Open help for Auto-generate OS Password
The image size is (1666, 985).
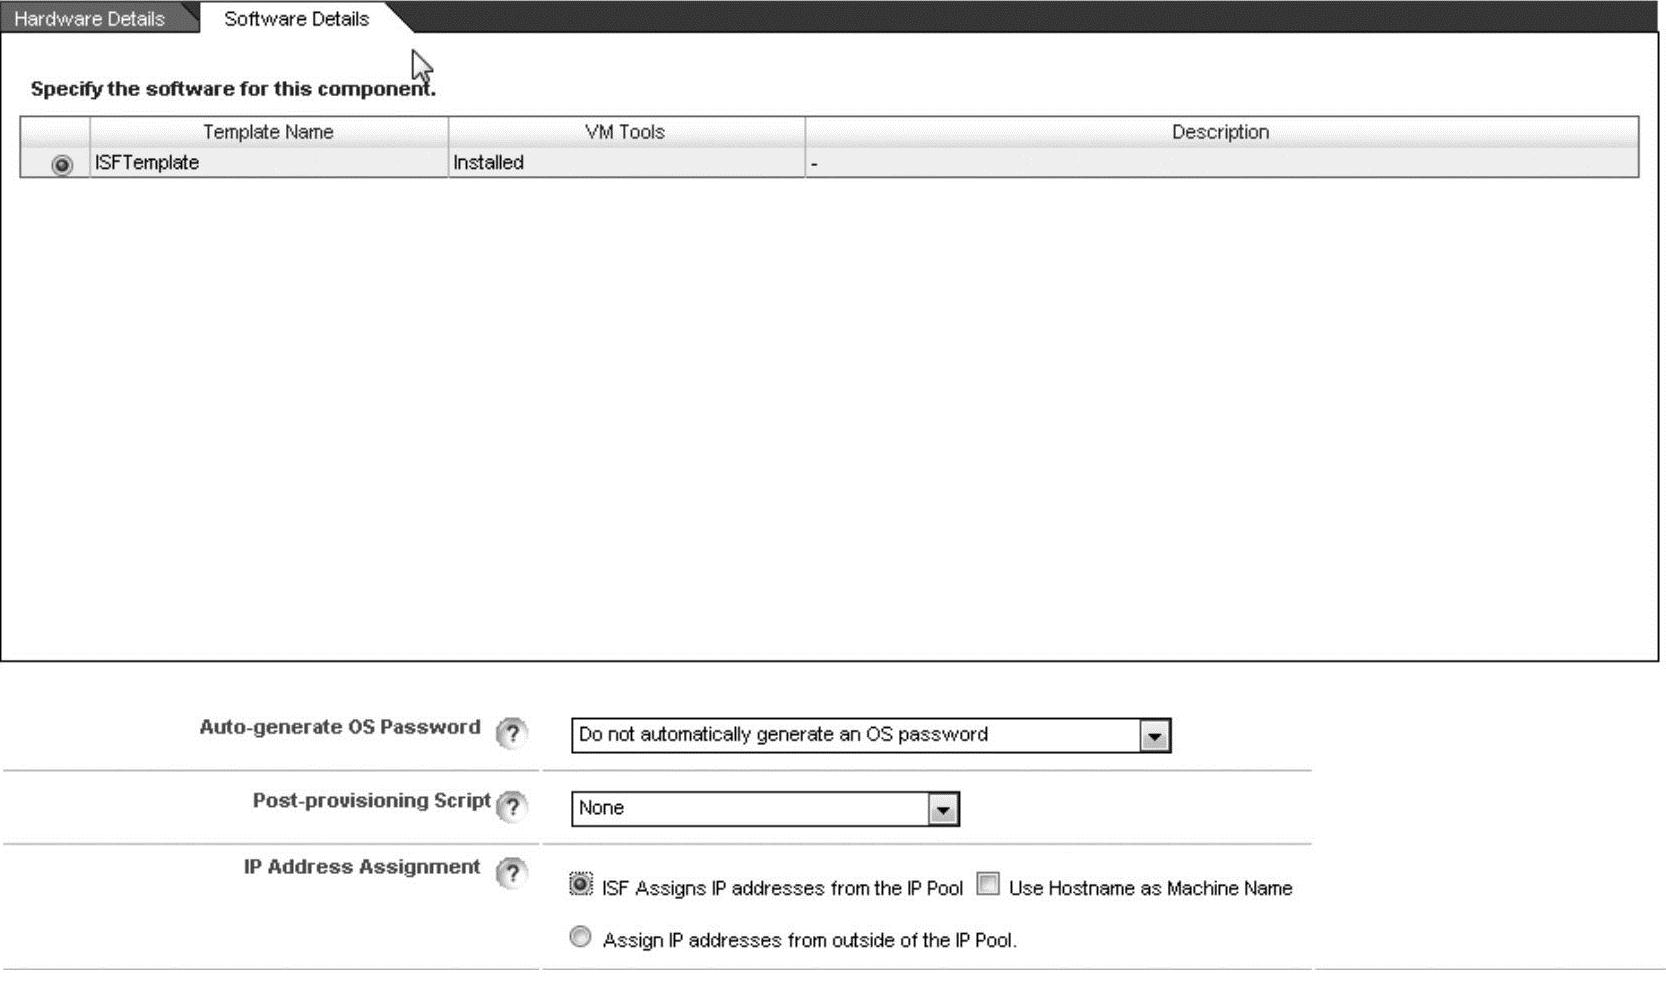coord(511,734)
